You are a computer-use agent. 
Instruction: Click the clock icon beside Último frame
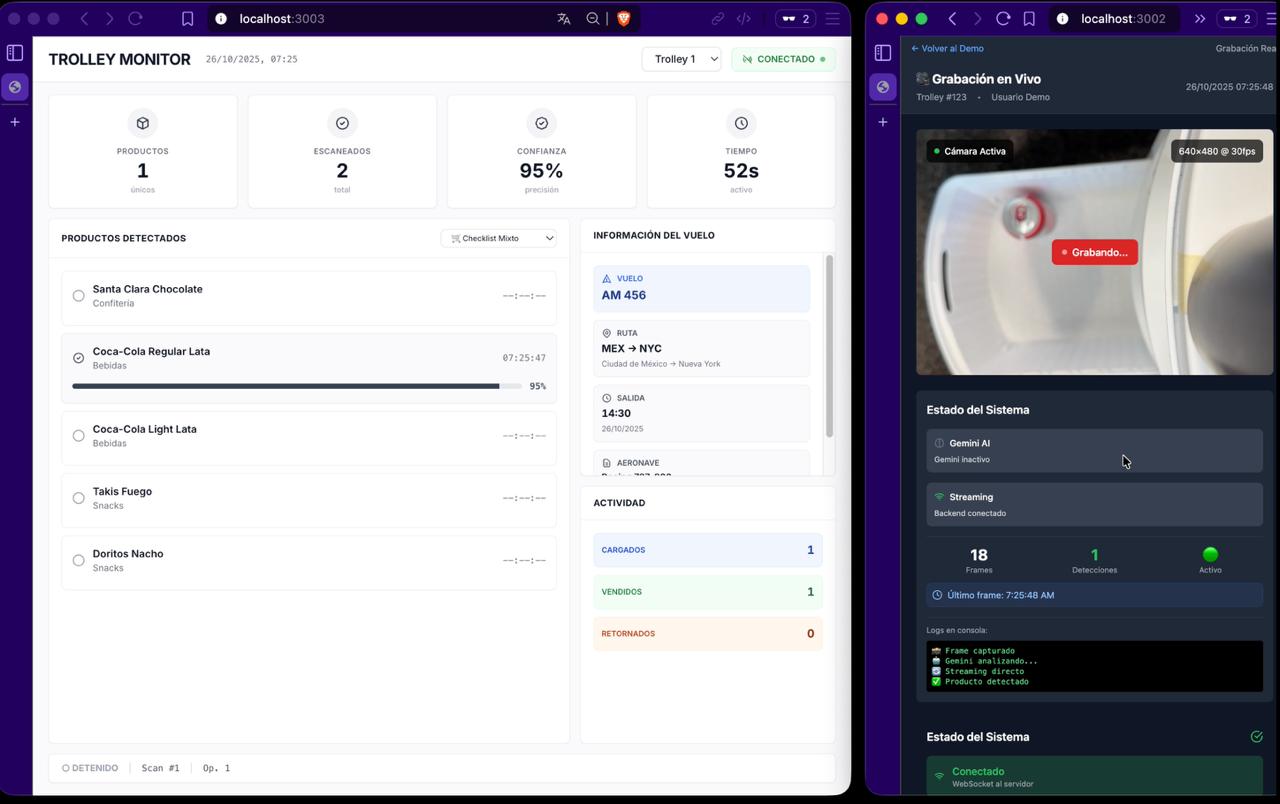click(x=937, y=595)
